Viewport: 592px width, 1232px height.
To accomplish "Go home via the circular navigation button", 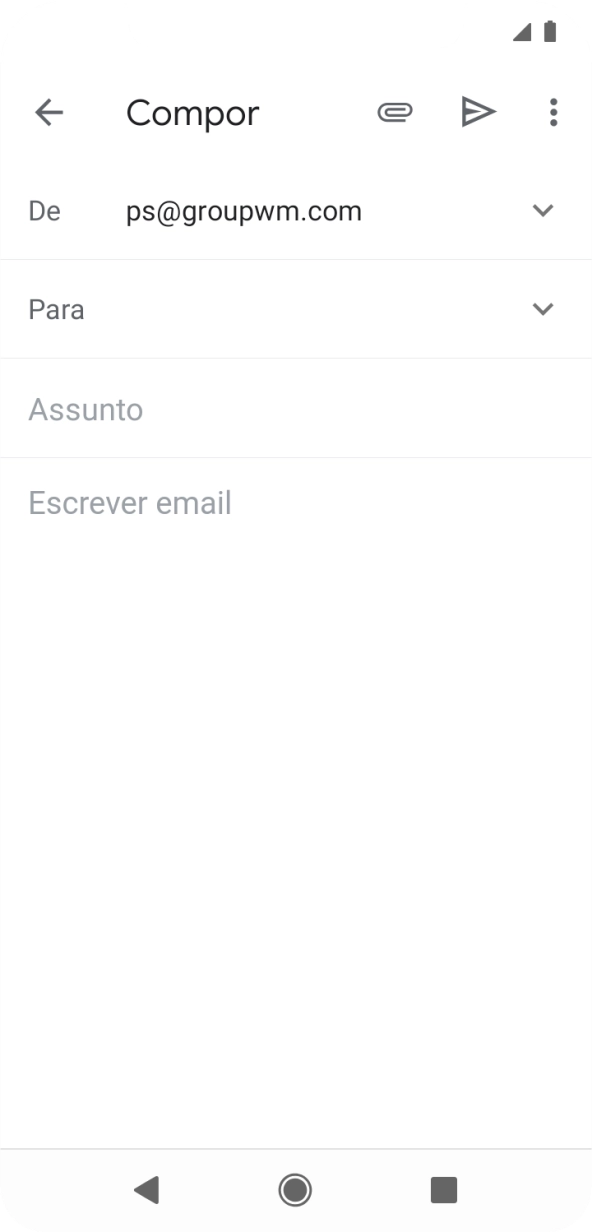I will click(295, 1188).
